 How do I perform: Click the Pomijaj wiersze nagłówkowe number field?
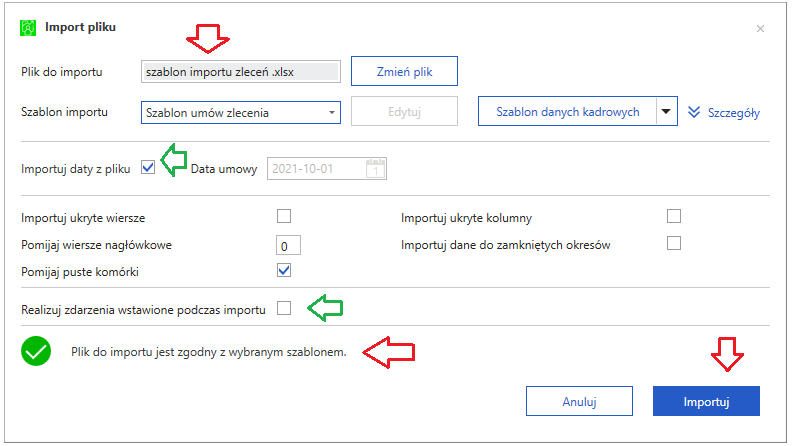[288, 246]
